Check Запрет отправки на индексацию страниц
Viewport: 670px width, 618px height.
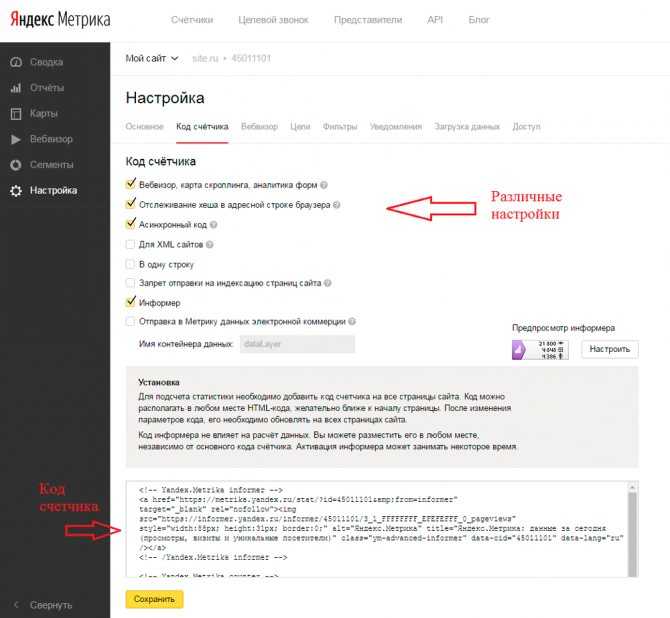point(130,283)
